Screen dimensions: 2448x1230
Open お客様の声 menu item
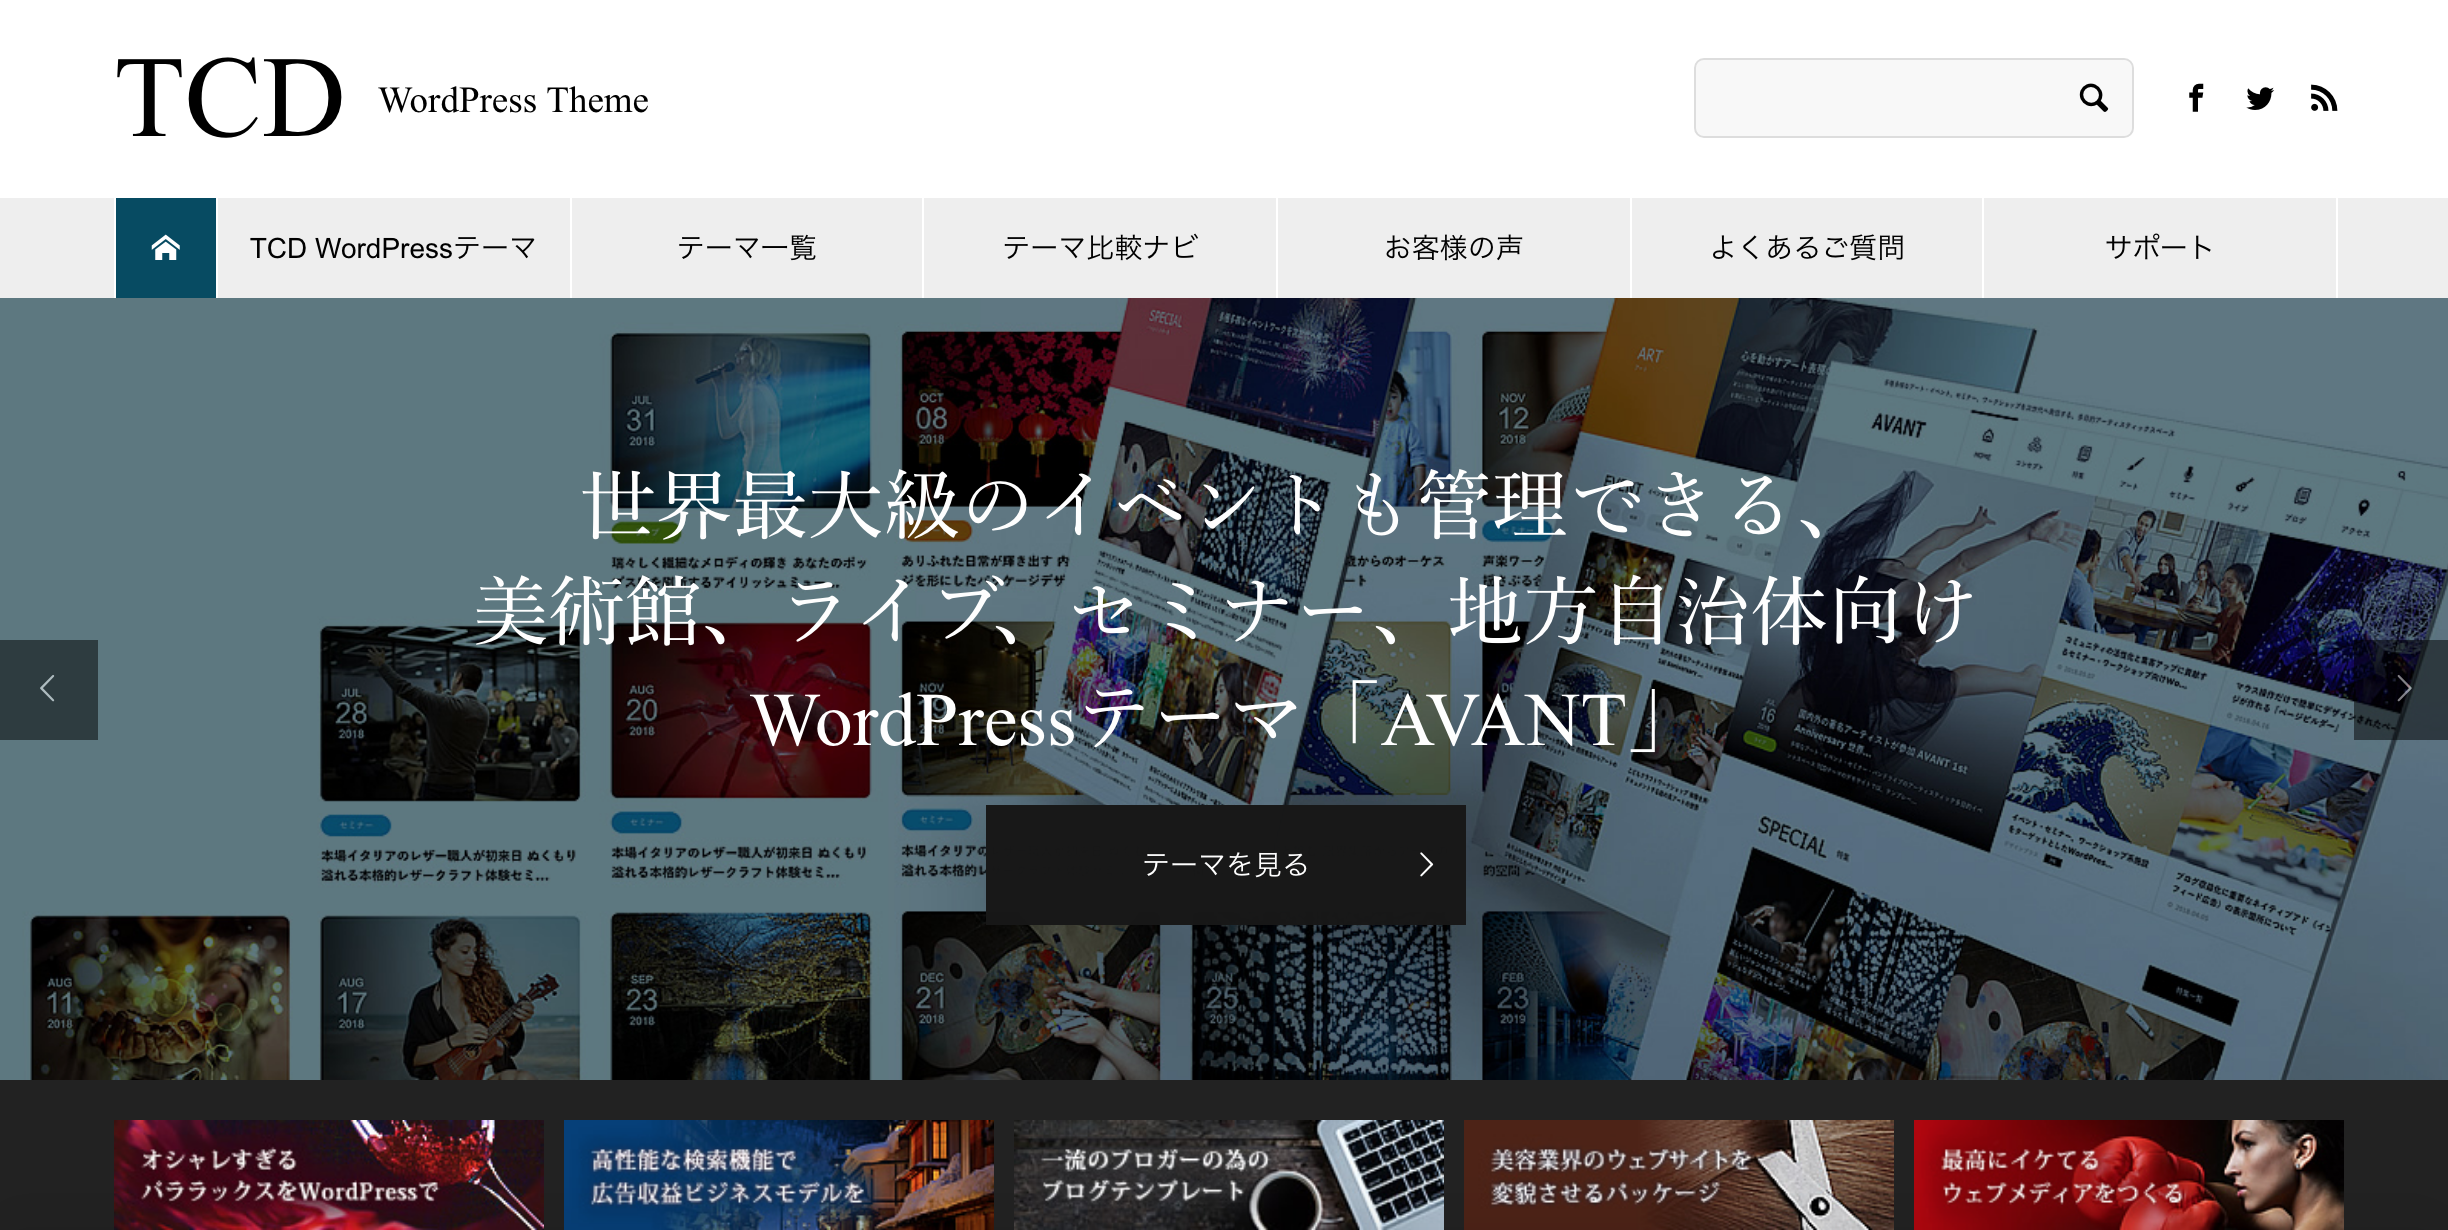[x=1453, y=248]
